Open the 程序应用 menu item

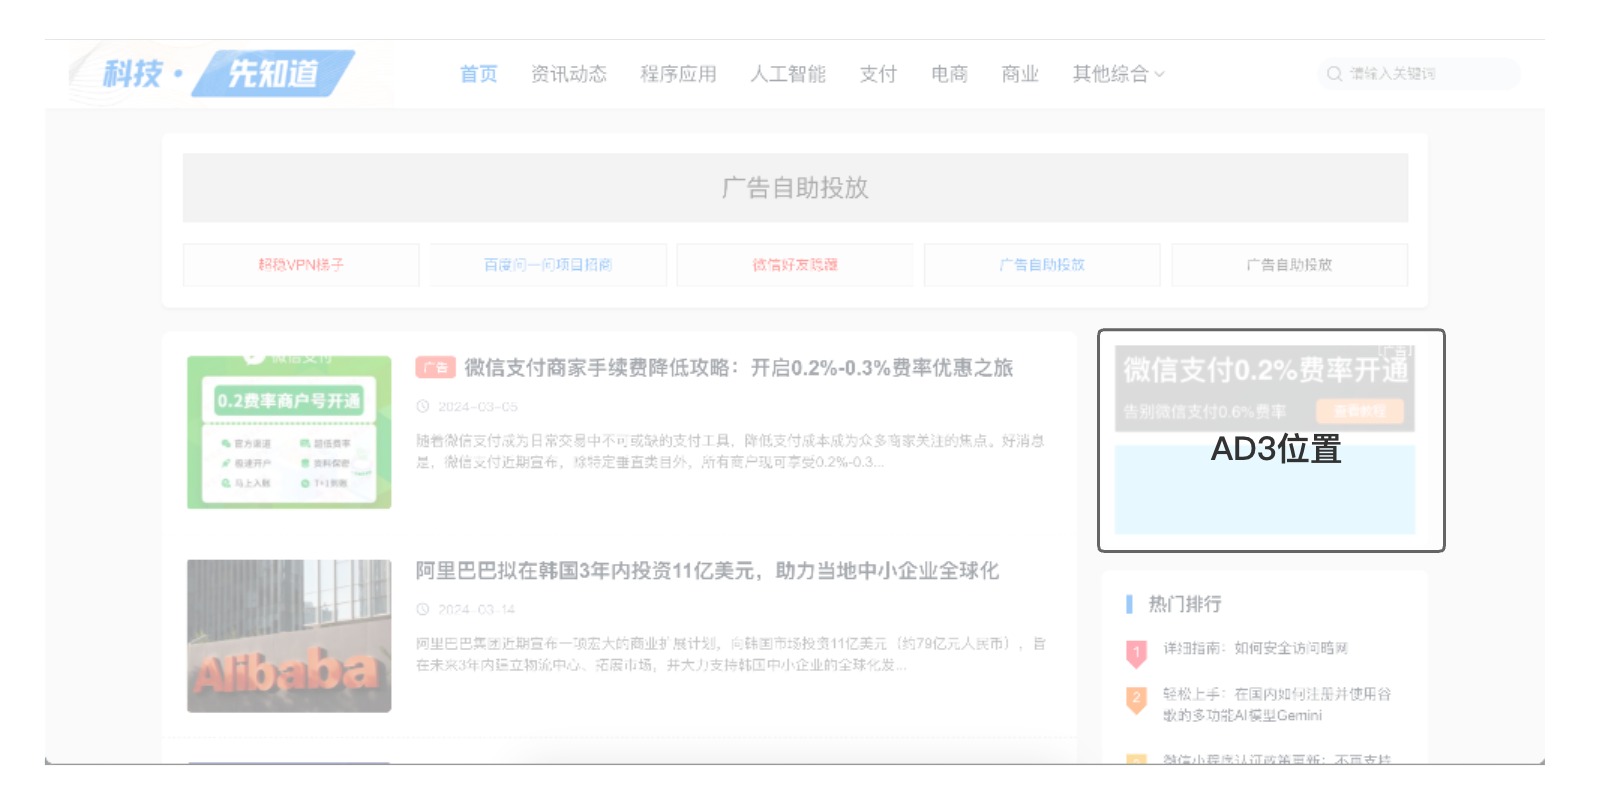click(678, 74)
